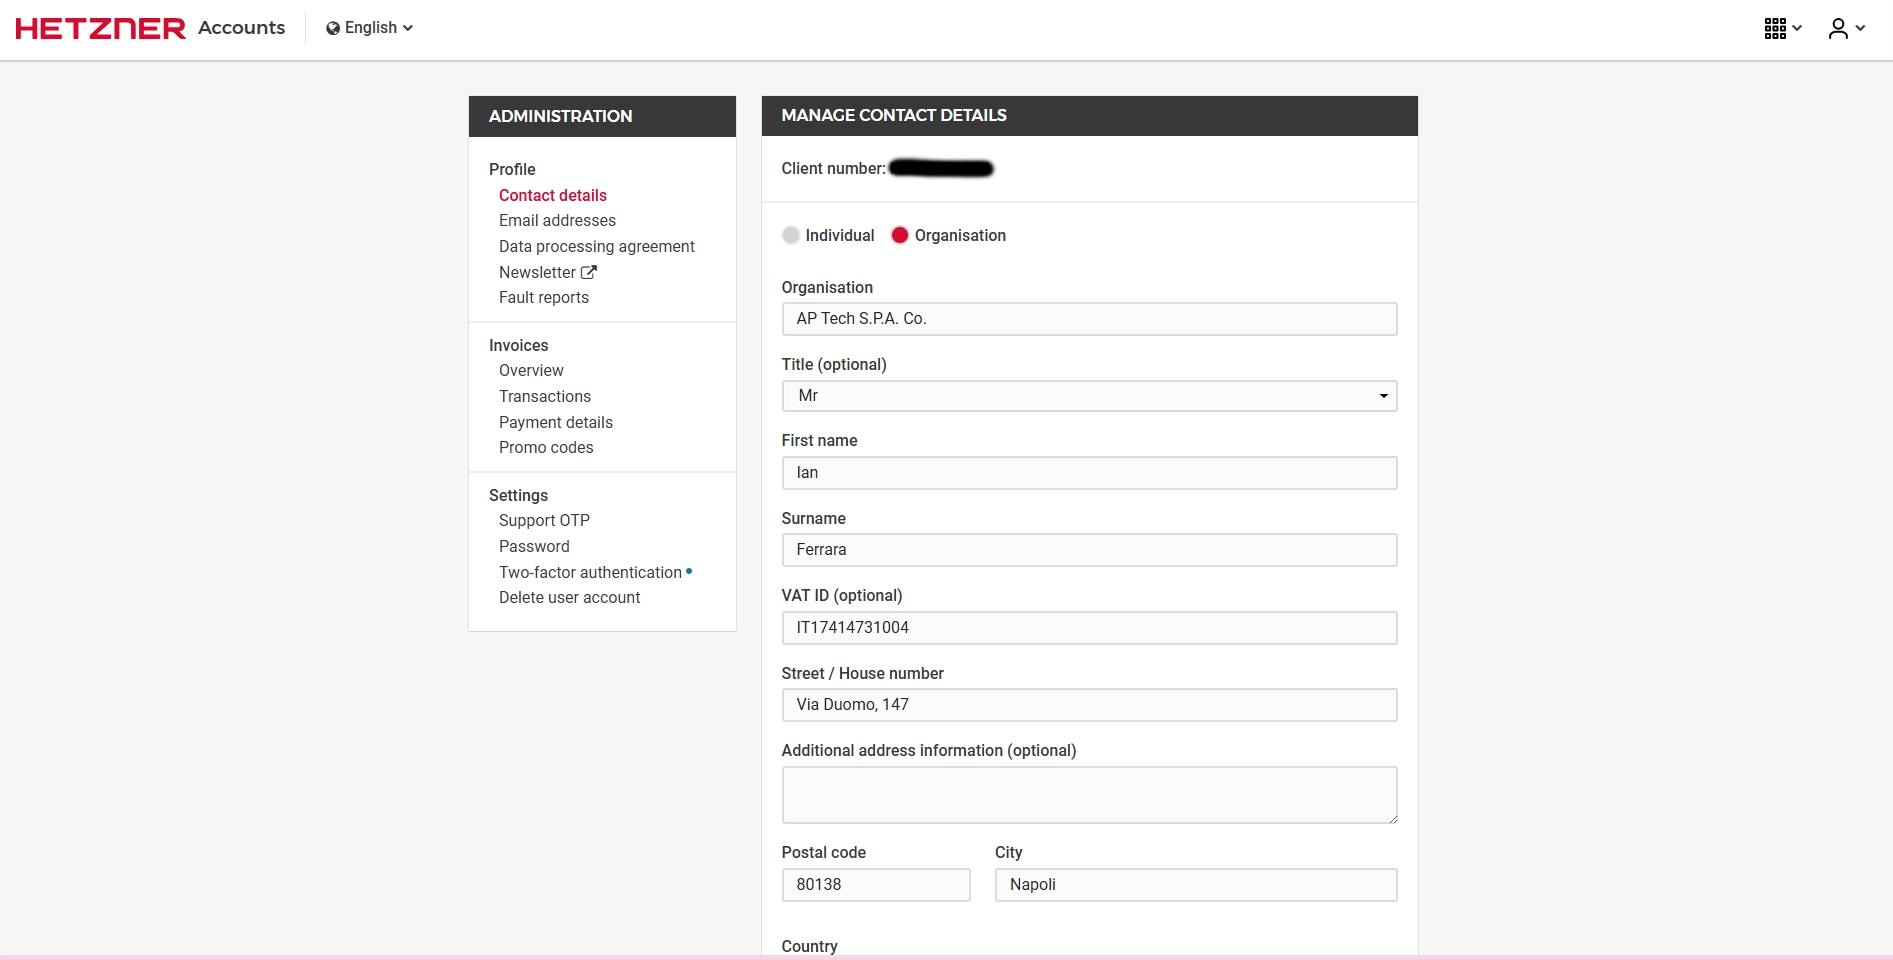
Task: Focus the VAT ID input field
Action: pos(1088,628)
